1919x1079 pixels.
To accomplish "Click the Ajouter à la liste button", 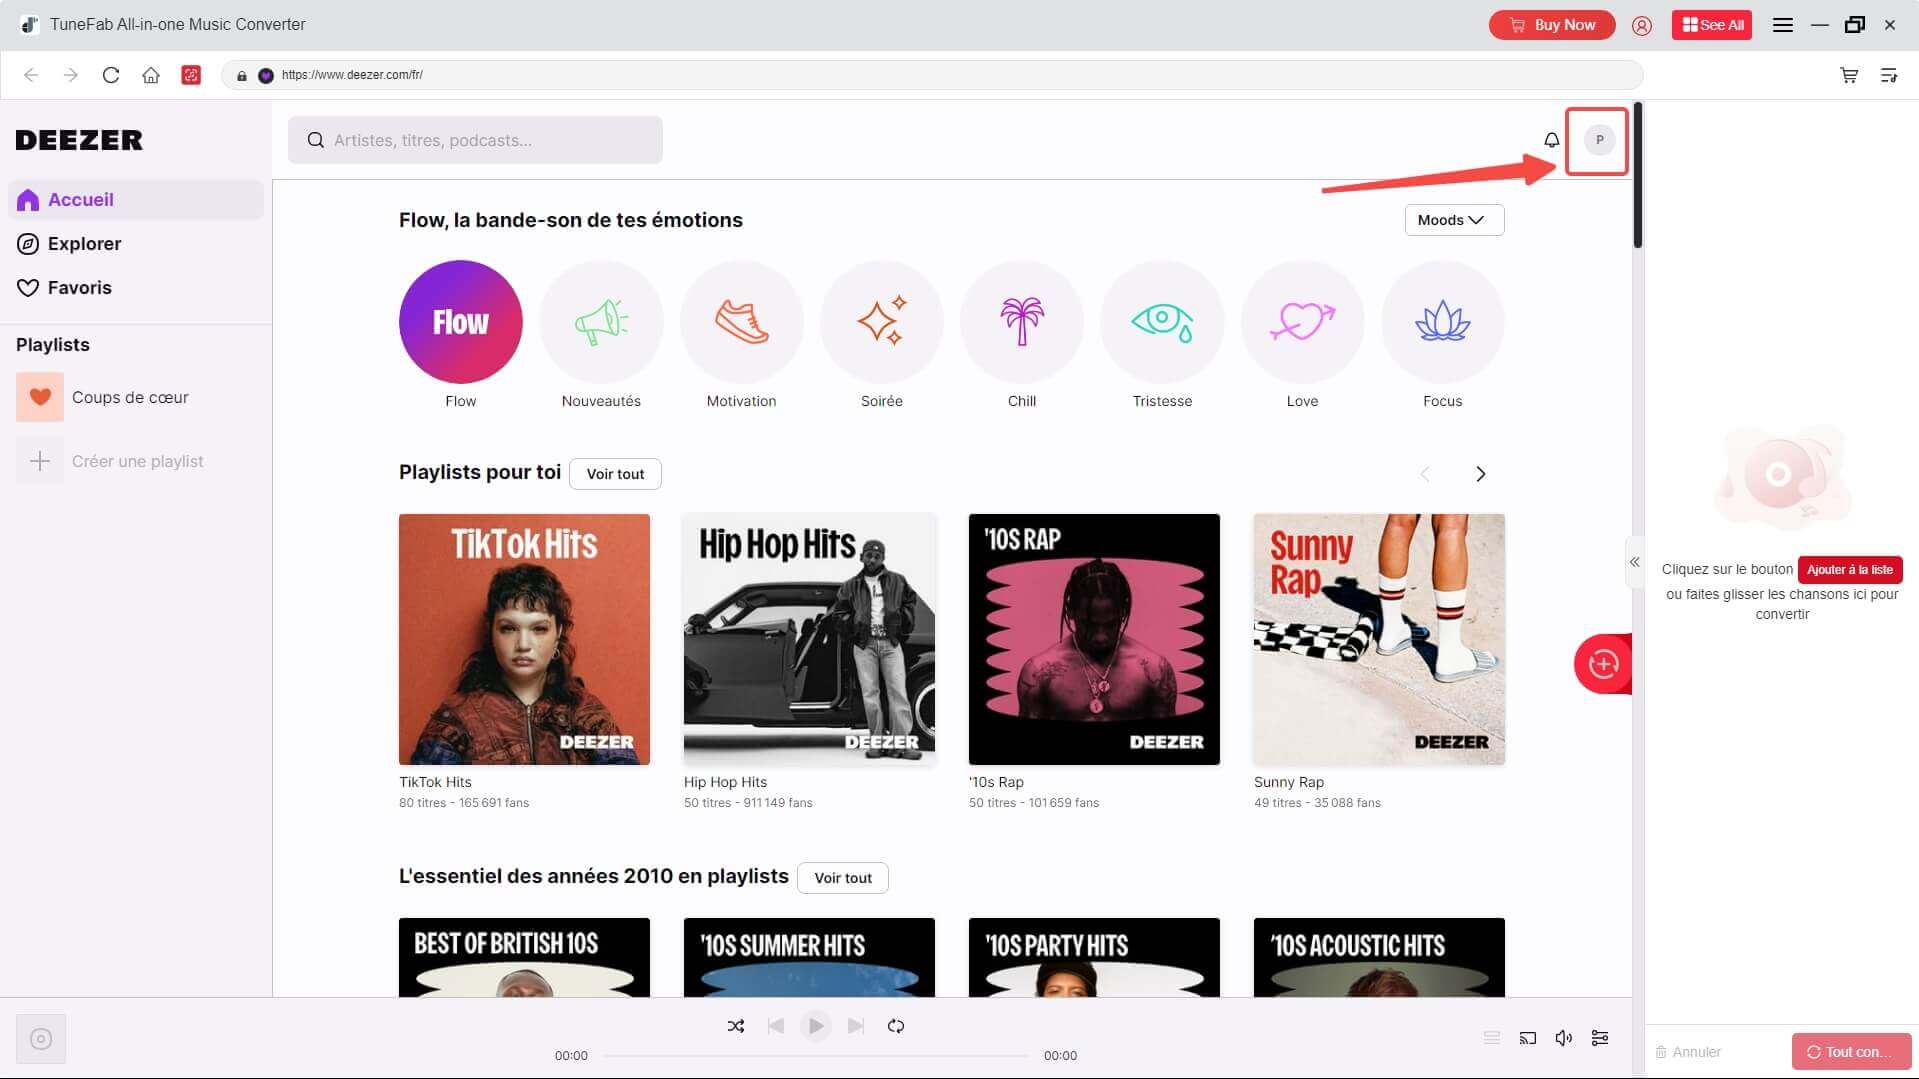I will [1850, 570].
